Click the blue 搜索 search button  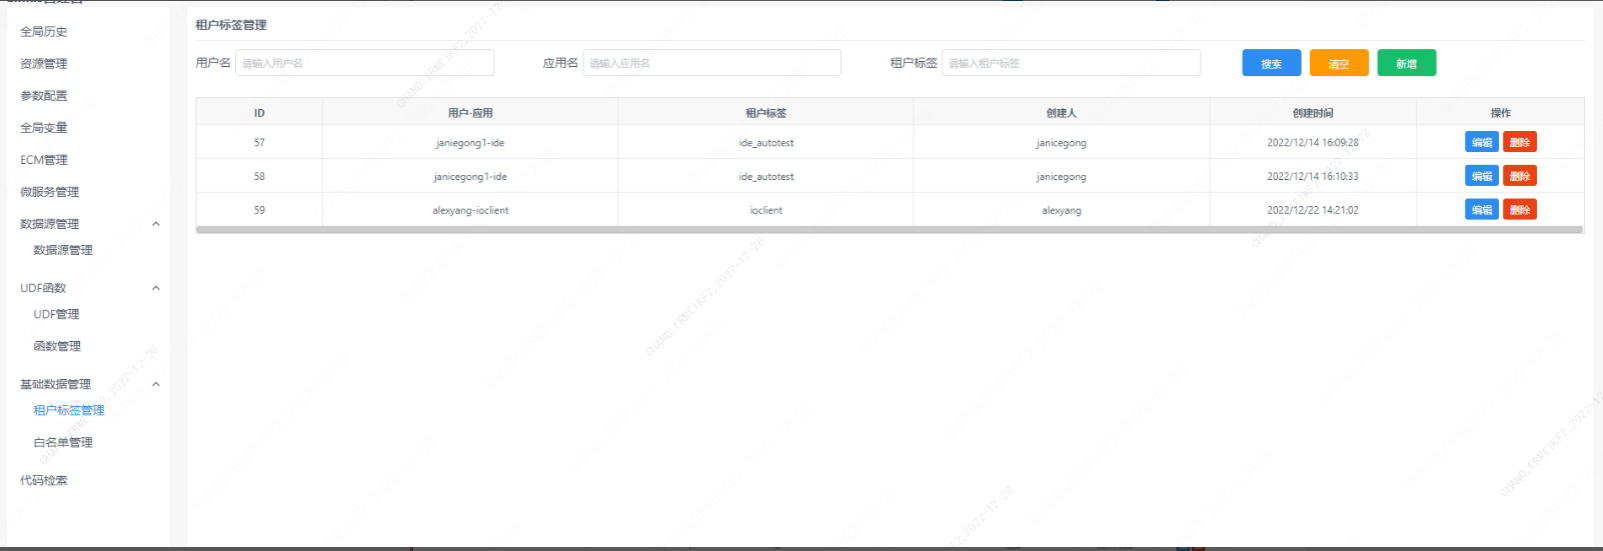pyautogui.click(x=1271, y=63)
